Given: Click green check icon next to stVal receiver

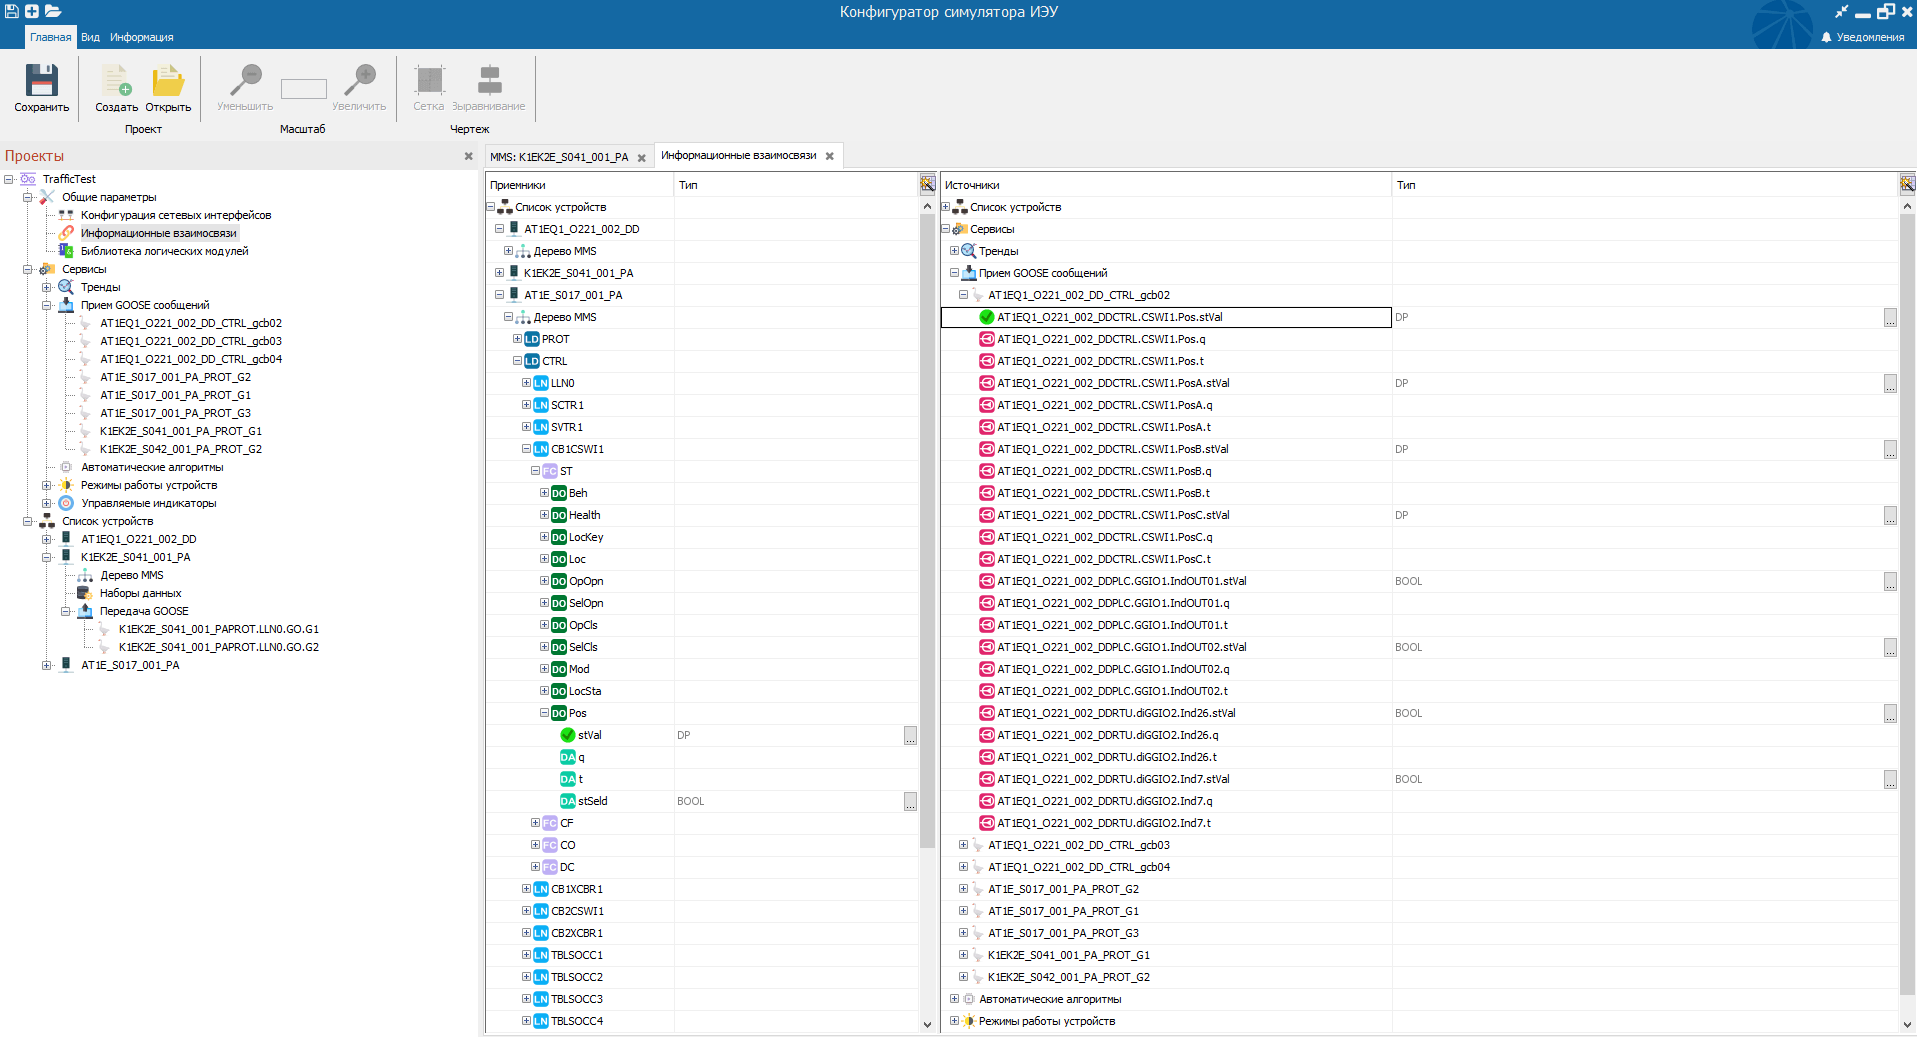Looking at the screenshot, I should click(568, 735).
